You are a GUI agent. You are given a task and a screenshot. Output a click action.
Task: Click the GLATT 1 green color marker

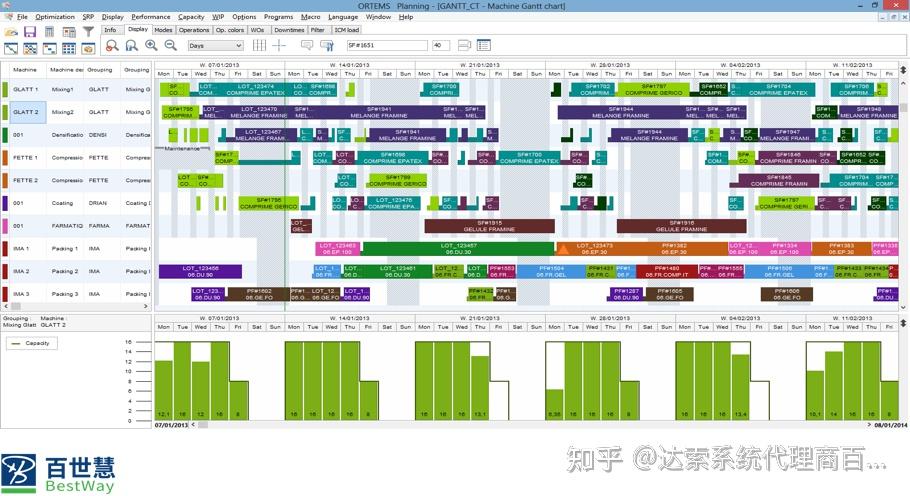(5, 89)
